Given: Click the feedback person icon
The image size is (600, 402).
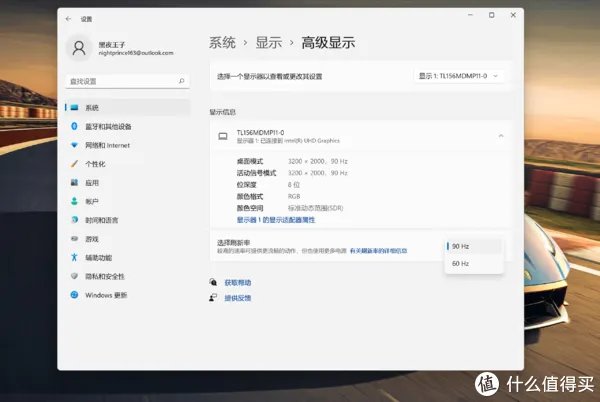Looking at the screenshot, I should (213, 298).
